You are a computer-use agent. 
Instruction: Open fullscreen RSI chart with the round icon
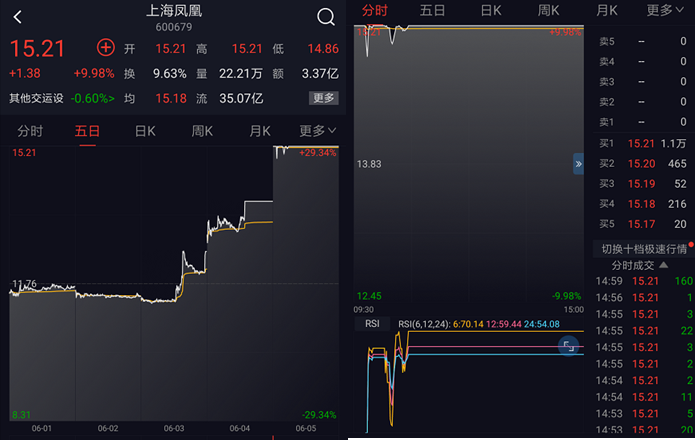pyautogui.click(x=569, y=346)
